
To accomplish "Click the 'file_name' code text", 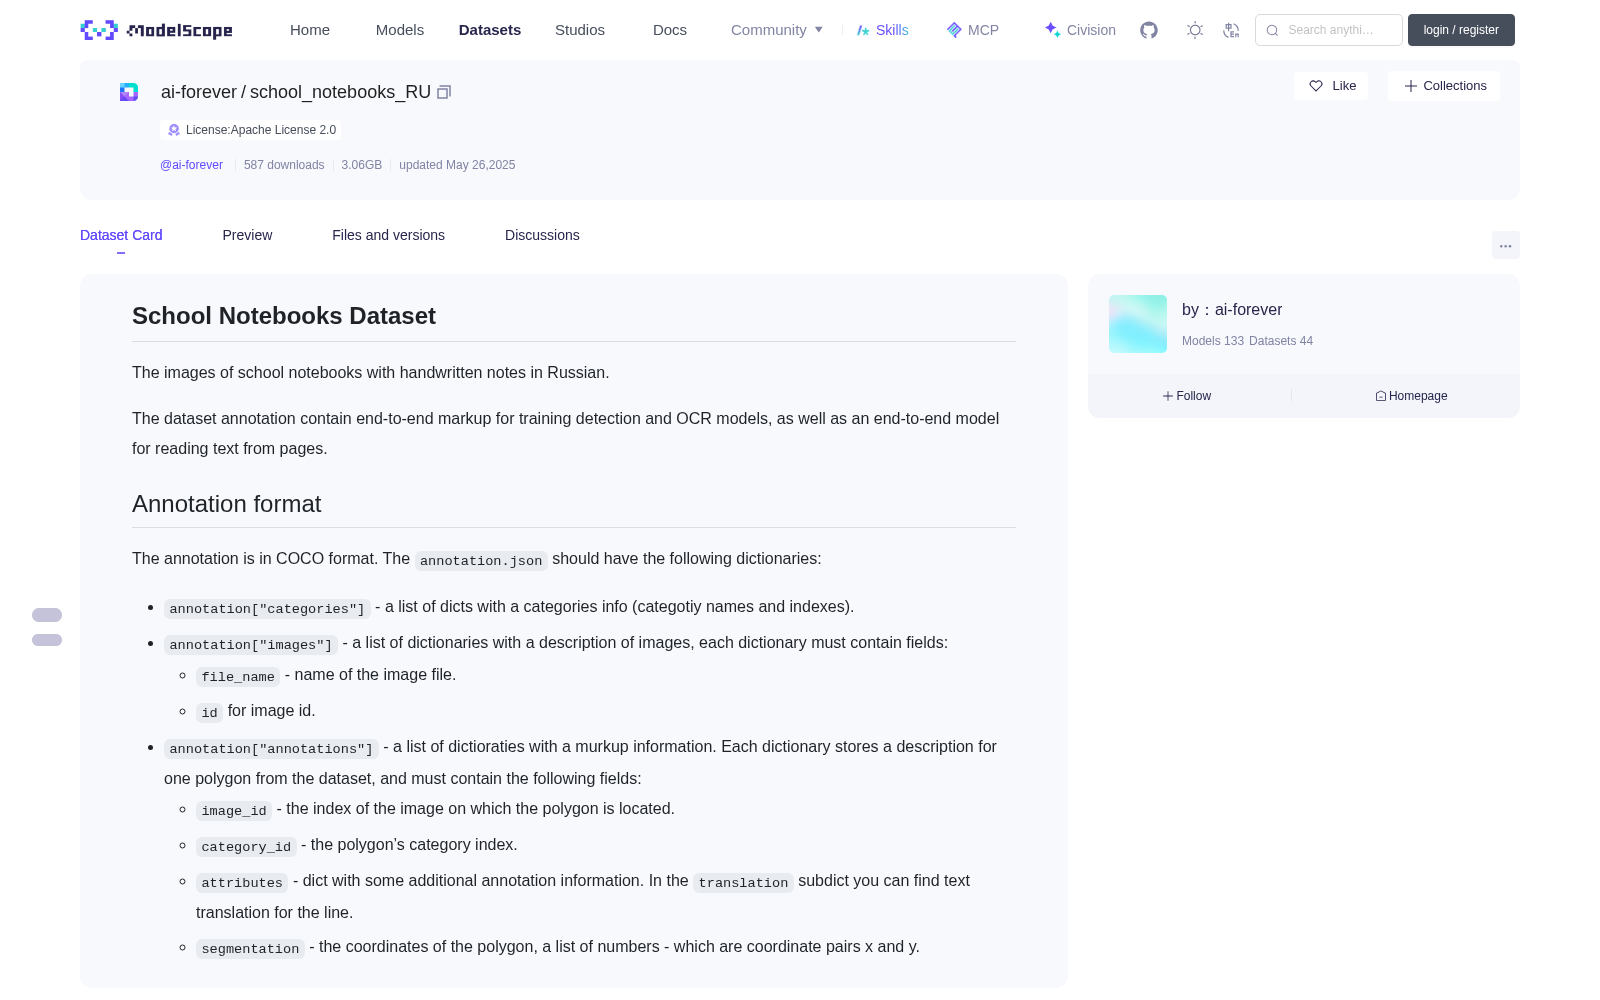I will pos(238,676).
